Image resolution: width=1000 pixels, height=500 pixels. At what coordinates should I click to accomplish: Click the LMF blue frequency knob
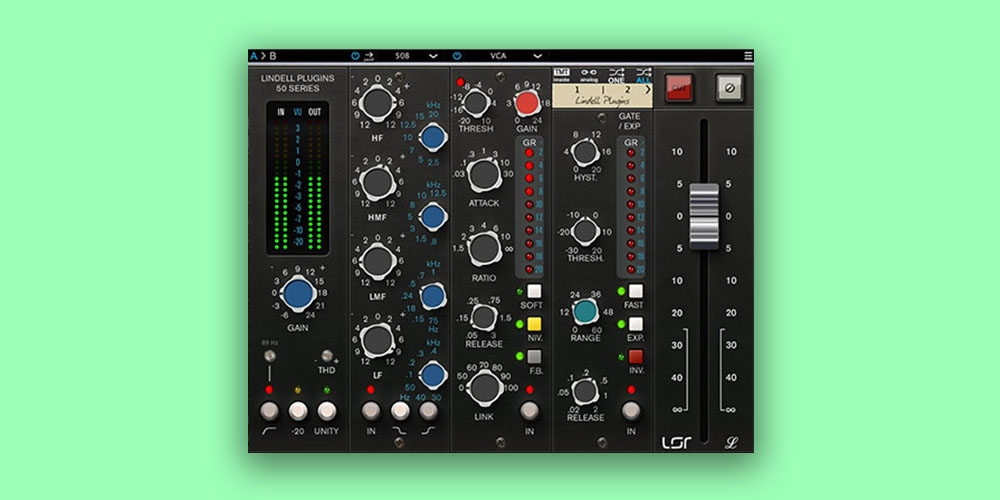click(433, 297)
